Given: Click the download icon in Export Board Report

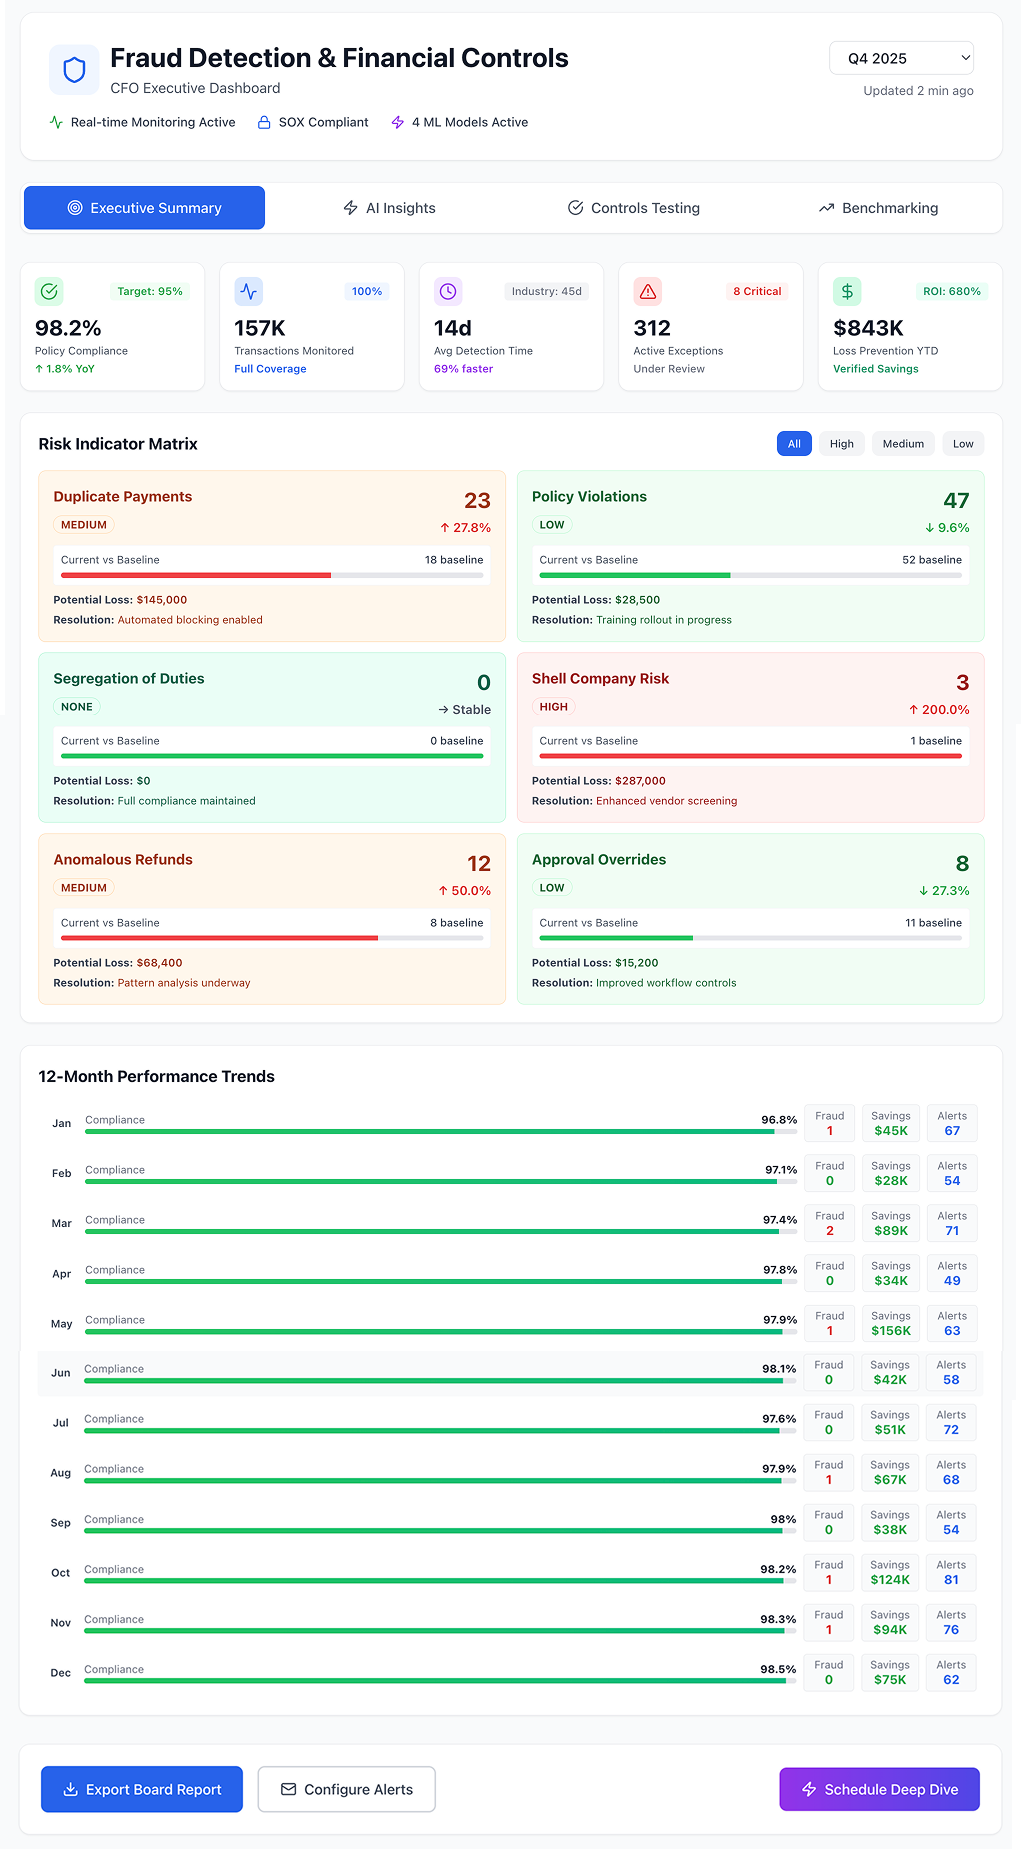Looking at the screenshot, I should pos(71,1789).
